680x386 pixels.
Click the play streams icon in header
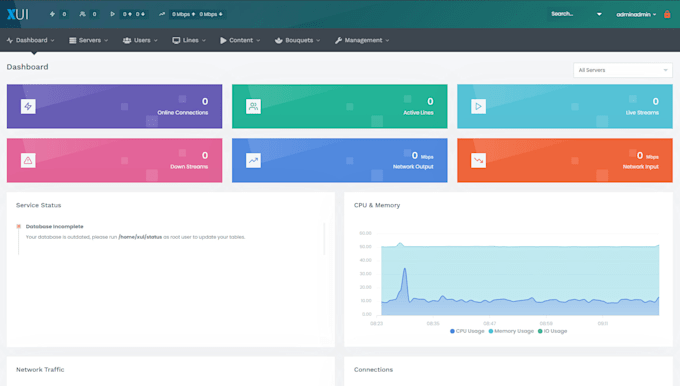click(x=112, y=14)
